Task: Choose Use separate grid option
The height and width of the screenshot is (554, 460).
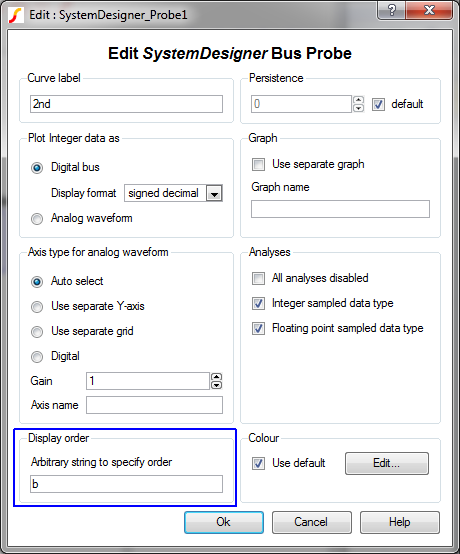Action: coord(37,332)
